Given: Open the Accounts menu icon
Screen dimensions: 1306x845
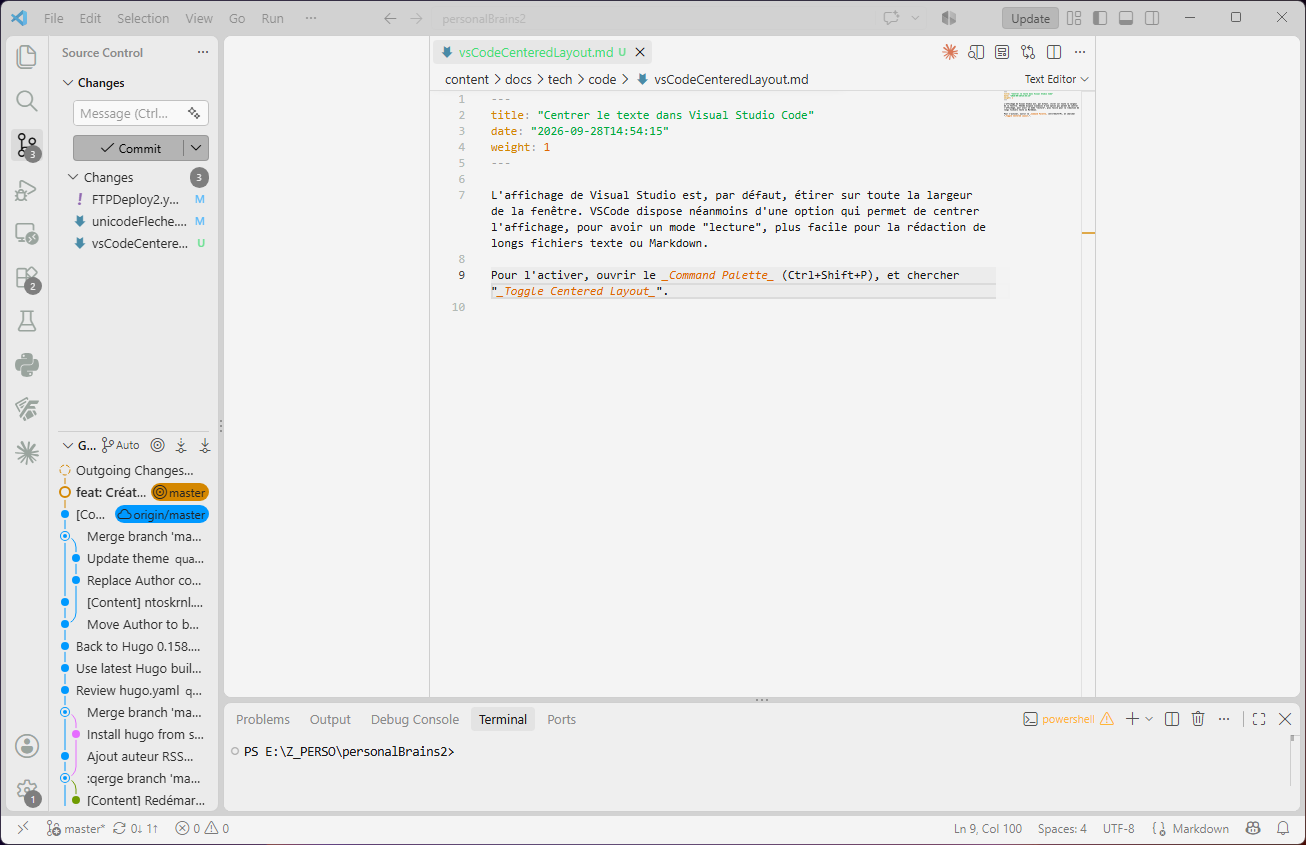Looking at the screenshot, I should (x=27, y=746).
